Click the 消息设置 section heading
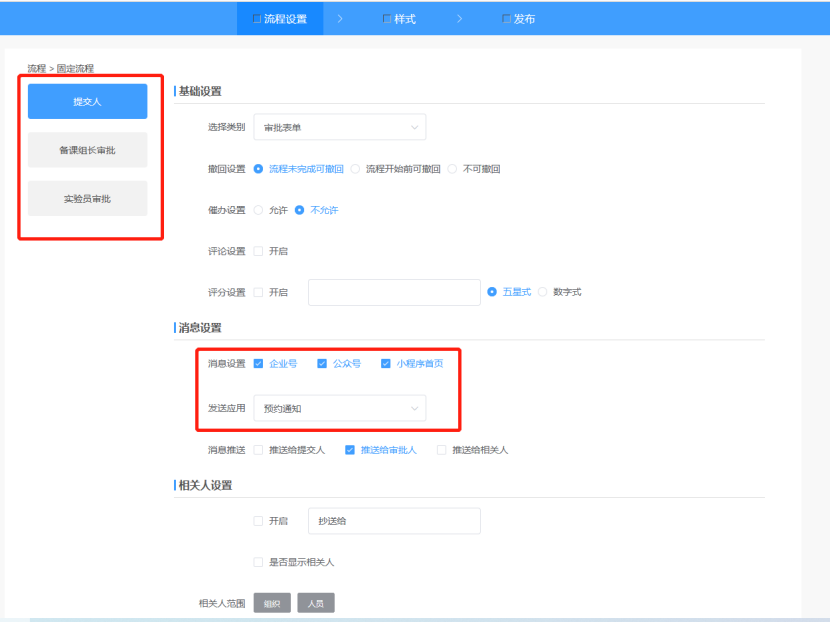Image resolution: width=830 pixels, height=622 pixels. (200, 328)
